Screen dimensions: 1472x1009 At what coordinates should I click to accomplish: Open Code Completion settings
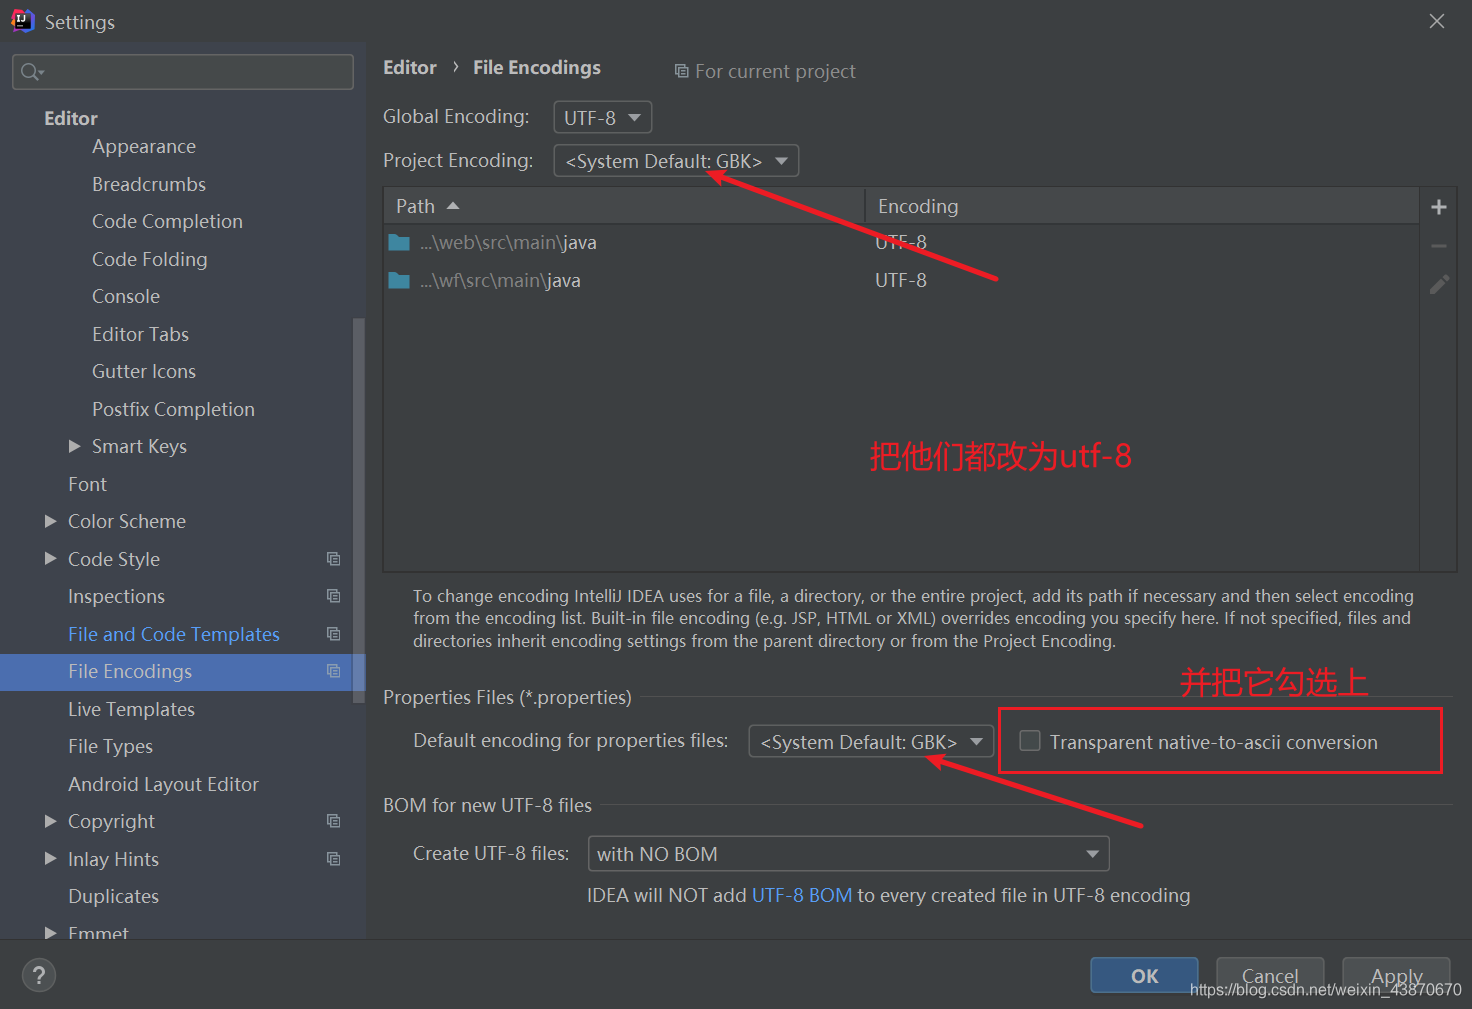pos(167,221)
